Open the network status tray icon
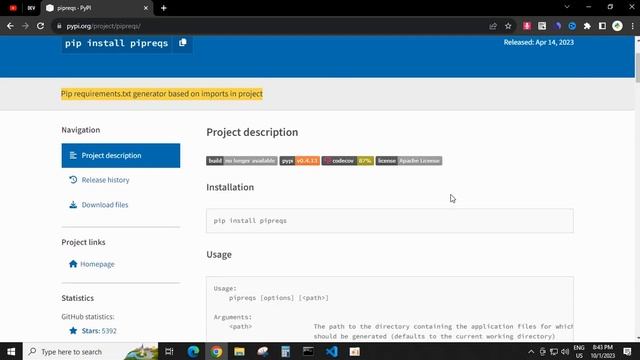 coord(554,351)
